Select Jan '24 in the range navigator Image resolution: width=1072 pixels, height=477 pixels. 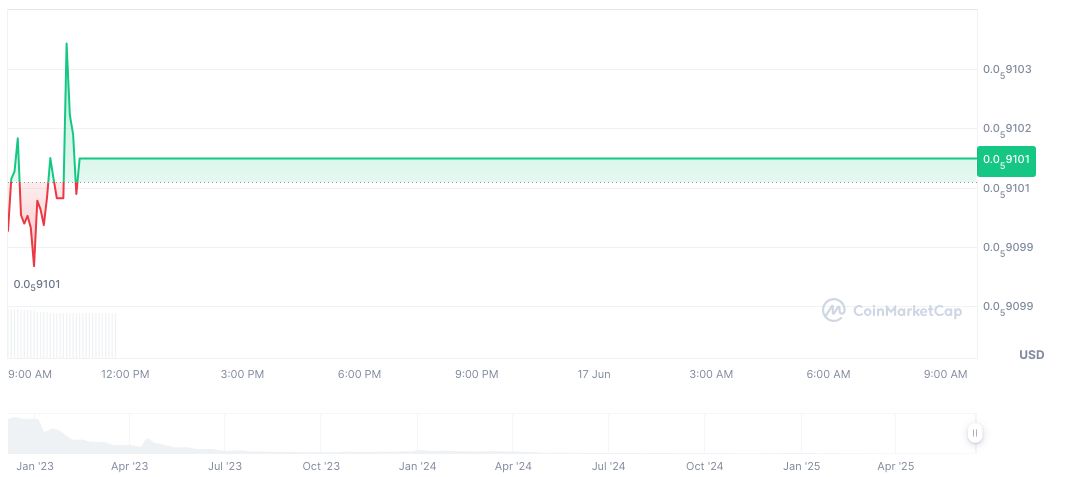417,466
